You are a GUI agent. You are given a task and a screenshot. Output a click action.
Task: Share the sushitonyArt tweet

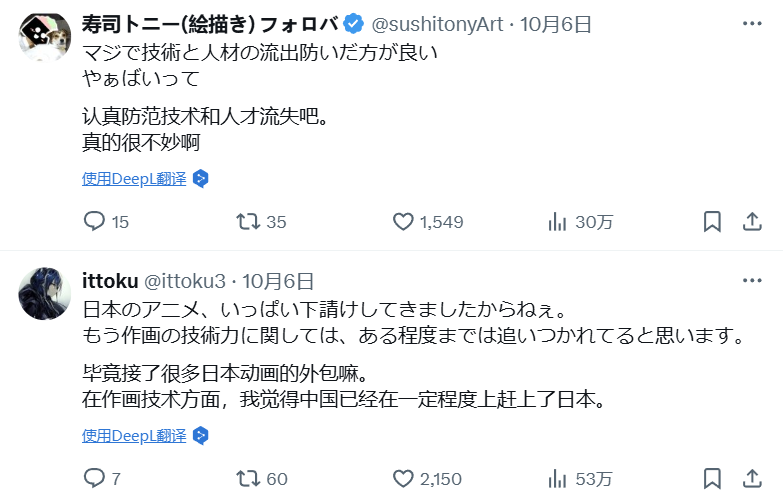(x=752, y=221)
